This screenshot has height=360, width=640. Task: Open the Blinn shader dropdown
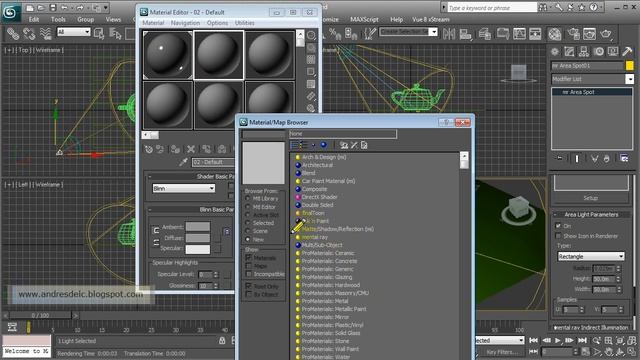[x=184, y=188]
